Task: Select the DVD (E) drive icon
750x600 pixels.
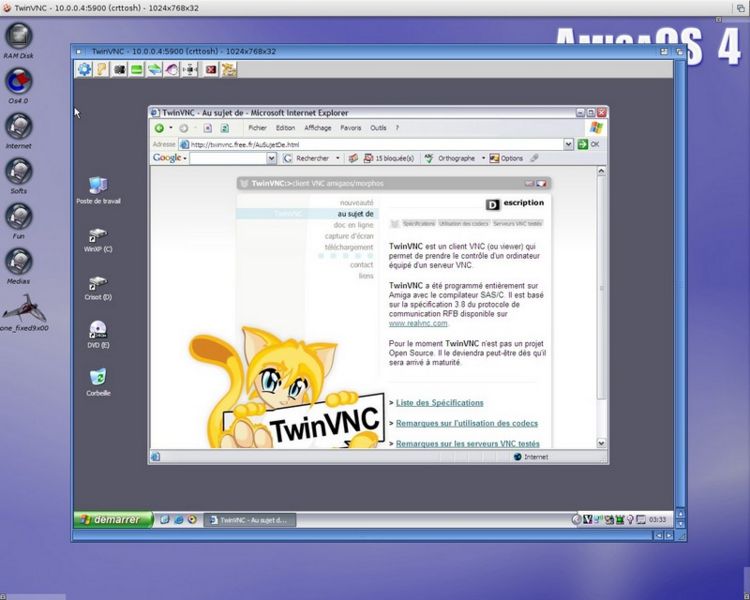Action: [98, 330]
